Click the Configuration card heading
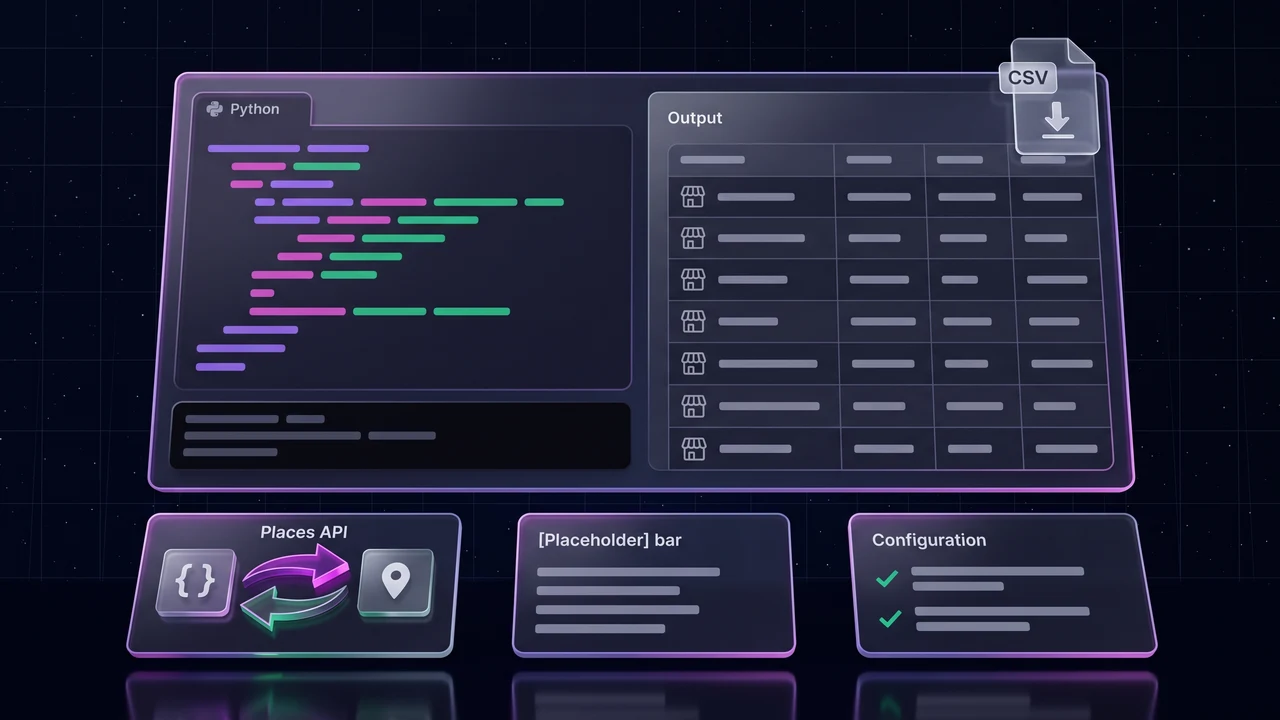Viewport: 1280px width, 720px height. pyautogui.click(x=929, y=540)
